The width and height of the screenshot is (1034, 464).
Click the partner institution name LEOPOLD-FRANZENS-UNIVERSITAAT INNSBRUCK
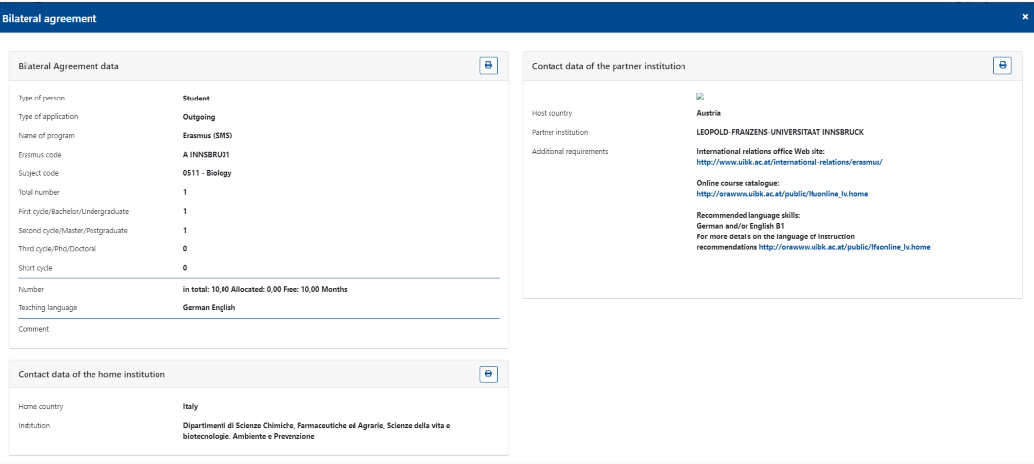pos(772,132)
